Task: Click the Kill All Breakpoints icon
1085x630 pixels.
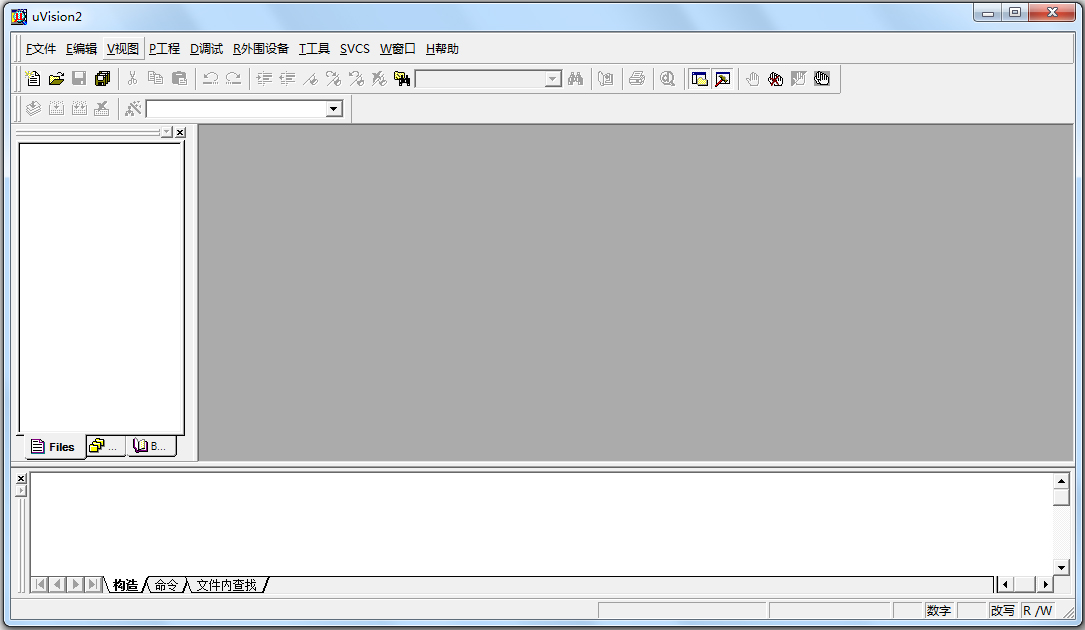Action: [776, 79]
